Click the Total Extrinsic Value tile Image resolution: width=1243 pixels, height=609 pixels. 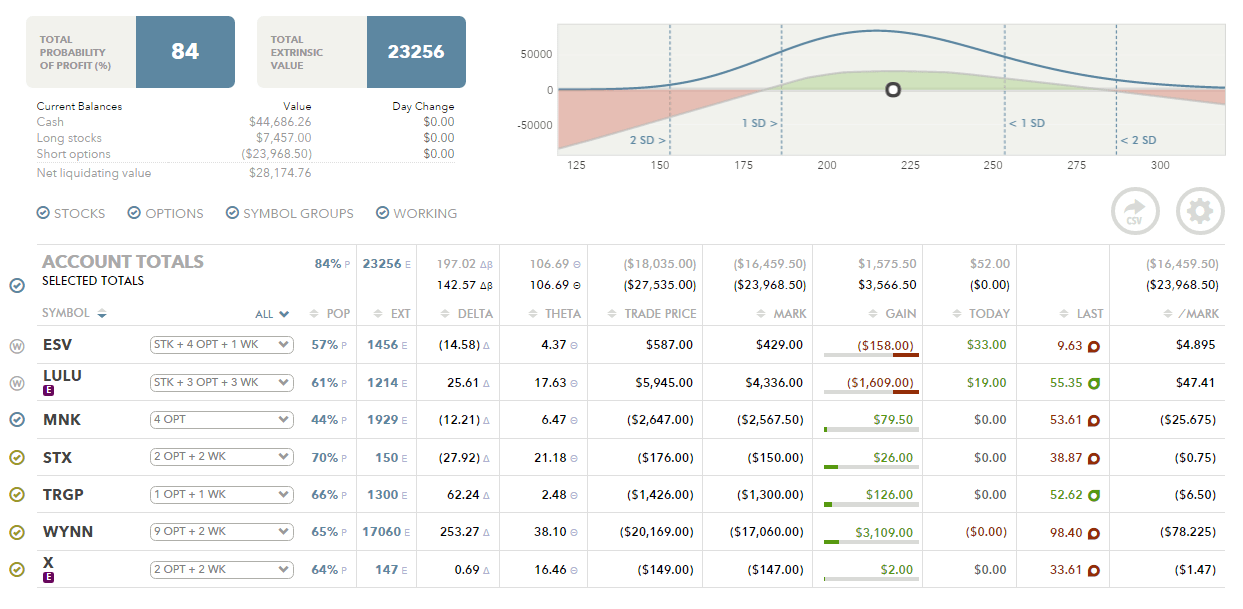(x=361, y=52)
